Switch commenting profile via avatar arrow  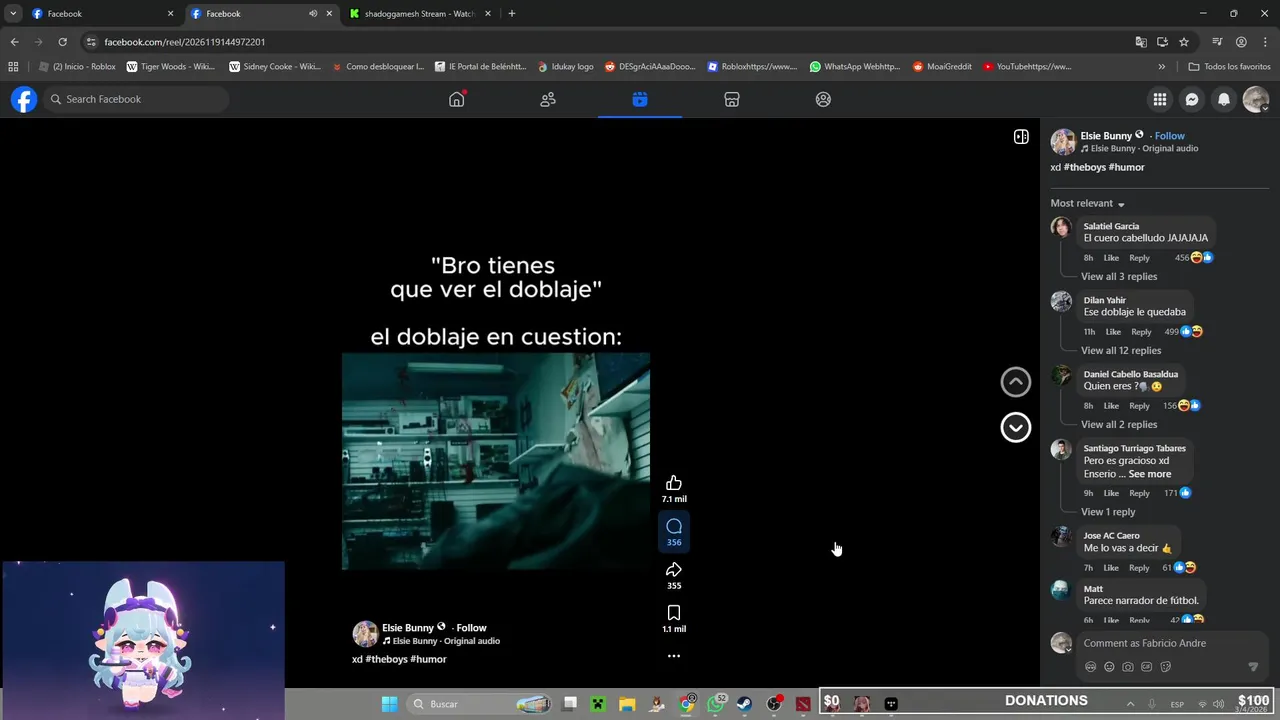(1062, 644)
